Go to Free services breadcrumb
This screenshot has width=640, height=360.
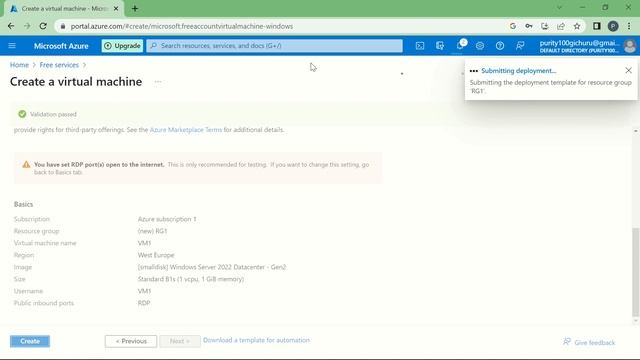pyautogui.click(x=59, y=65)
